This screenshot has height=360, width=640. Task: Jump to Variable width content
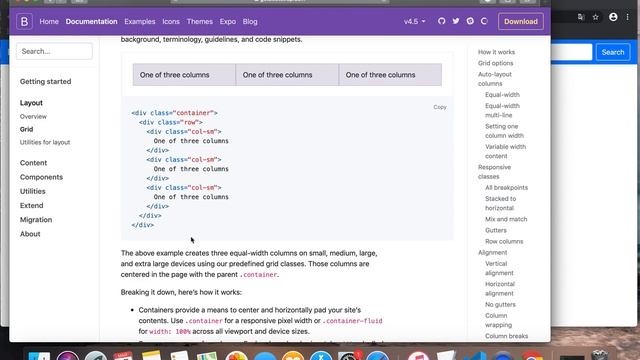tap(505, 151)
